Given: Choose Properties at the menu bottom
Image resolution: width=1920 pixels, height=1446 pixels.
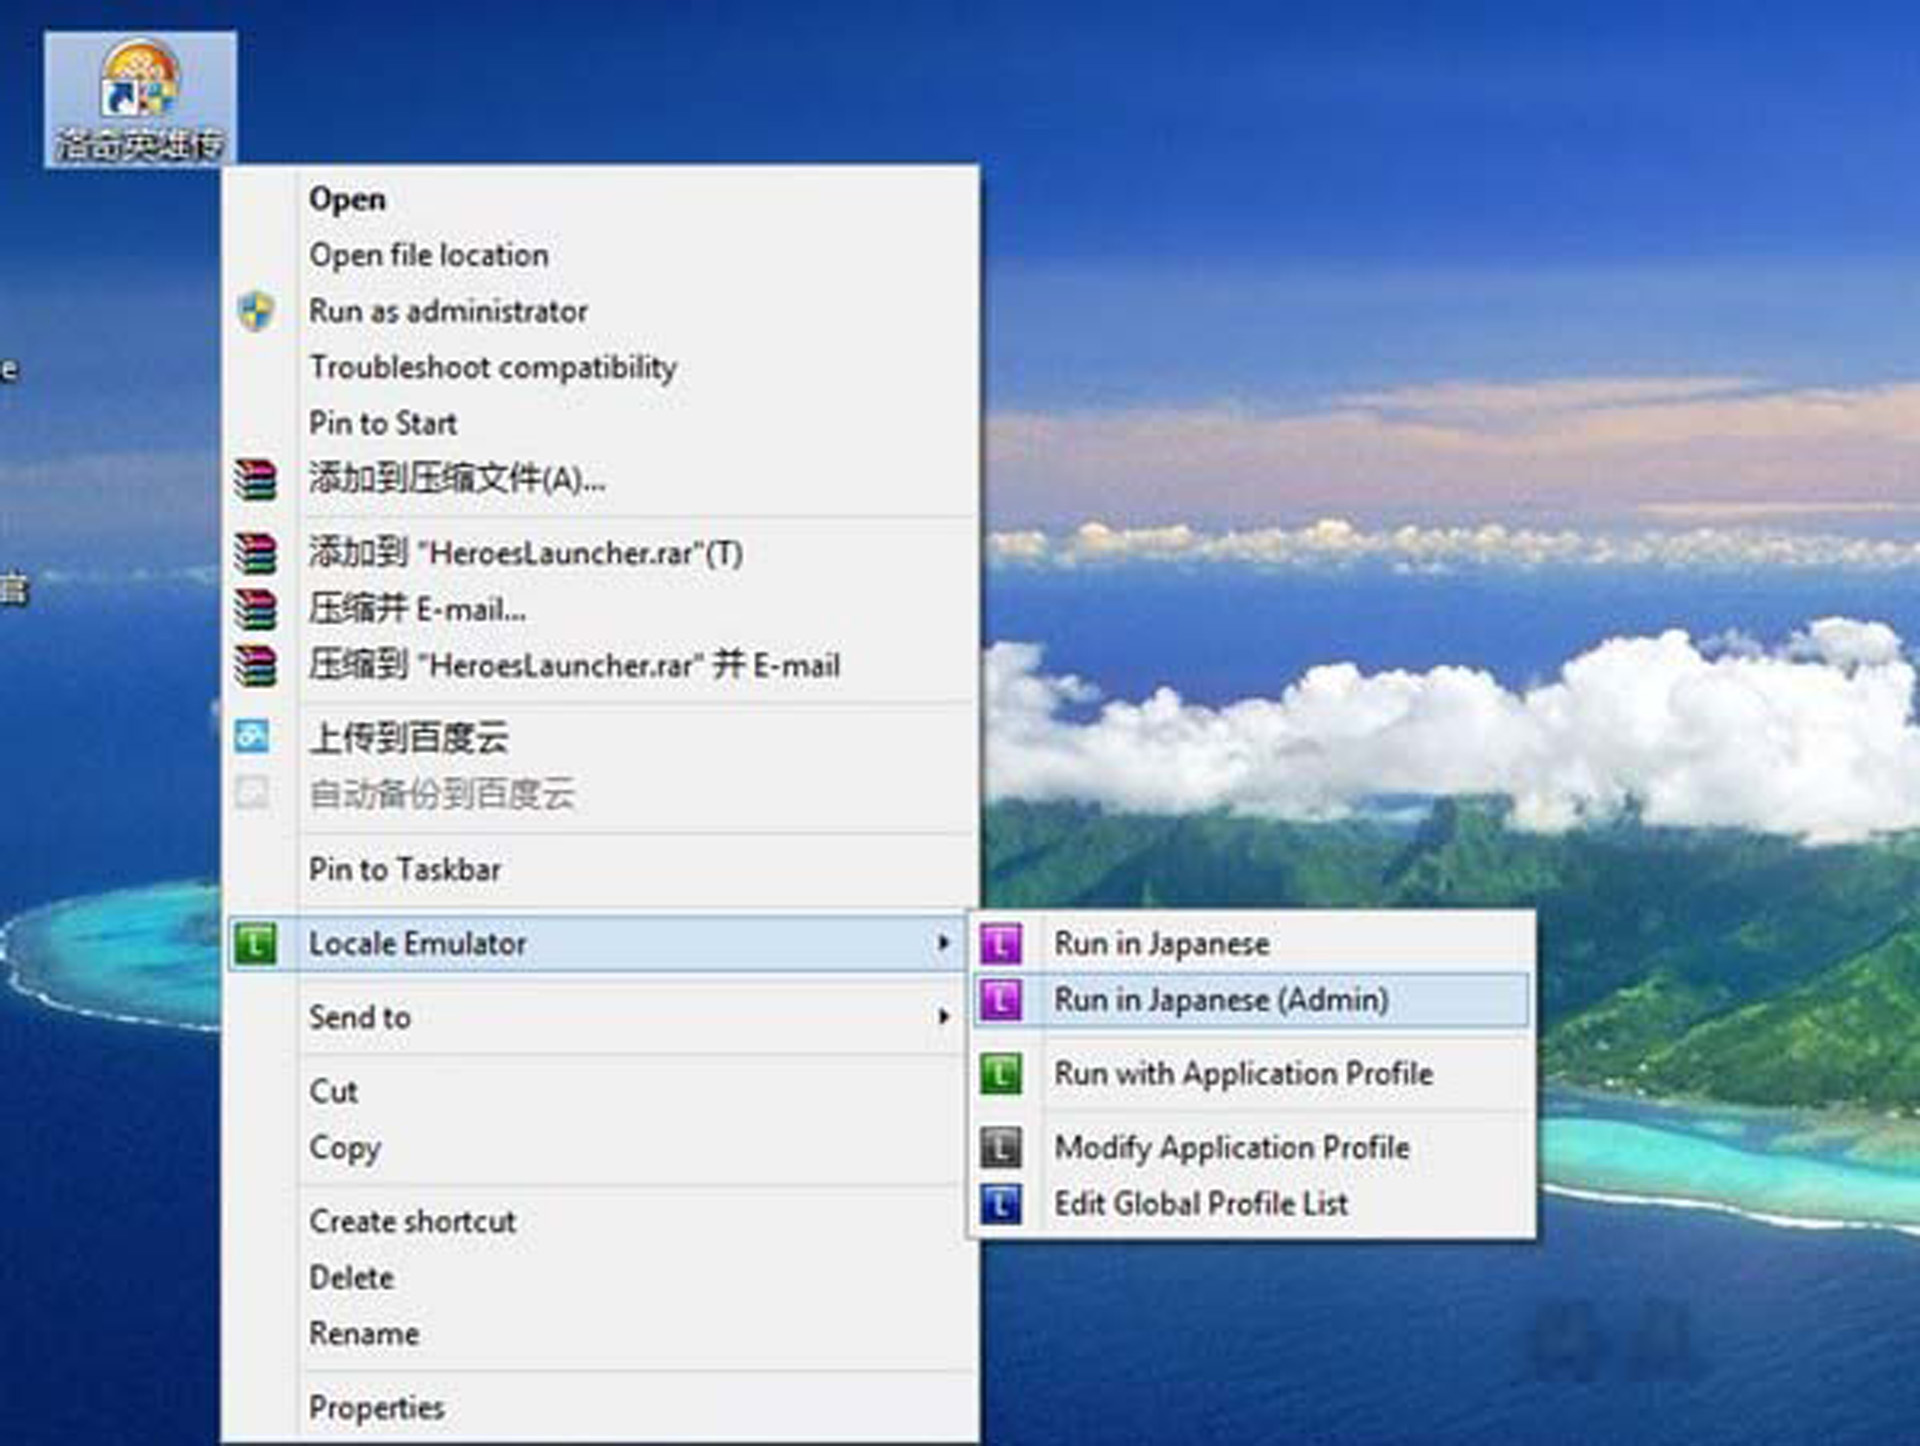Looking at the screenshot, I should tap(376, 1407).
